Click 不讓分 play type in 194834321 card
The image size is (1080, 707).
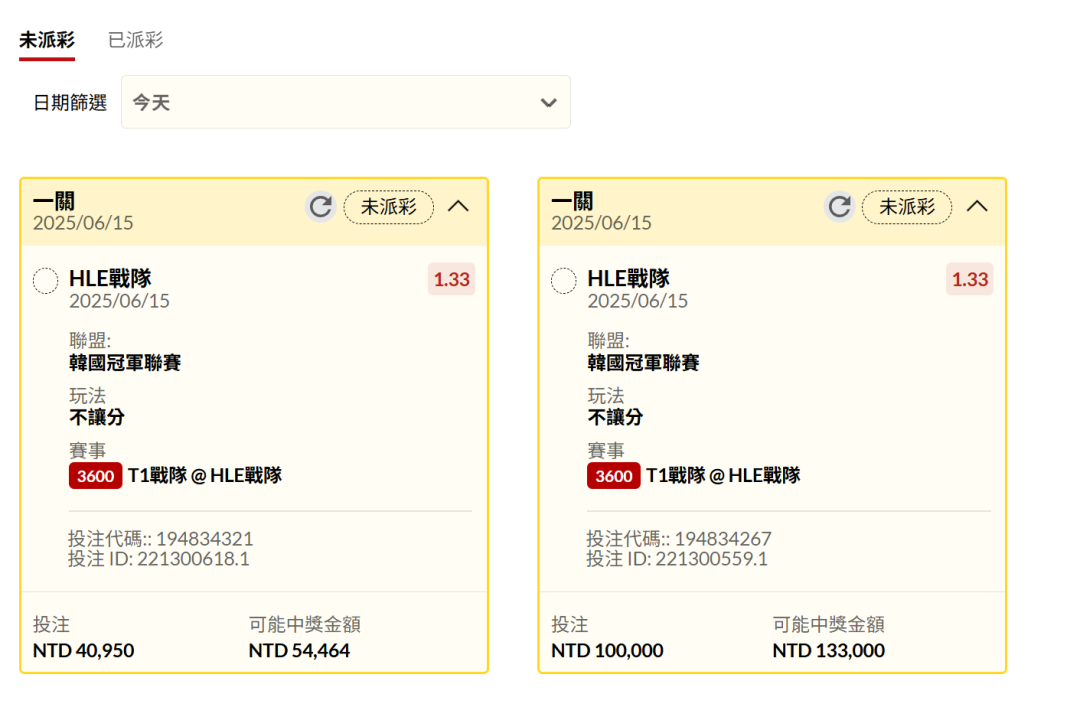tap(96, 417)
